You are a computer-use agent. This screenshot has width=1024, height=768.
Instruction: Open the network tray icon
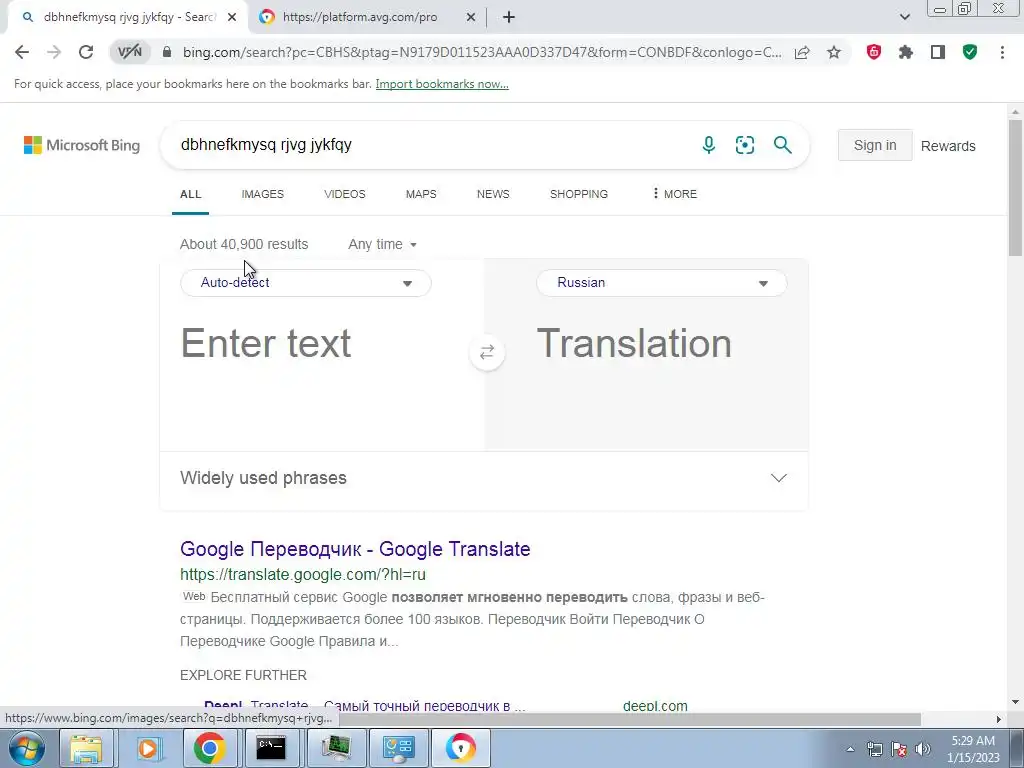click(x=874, y=749)
